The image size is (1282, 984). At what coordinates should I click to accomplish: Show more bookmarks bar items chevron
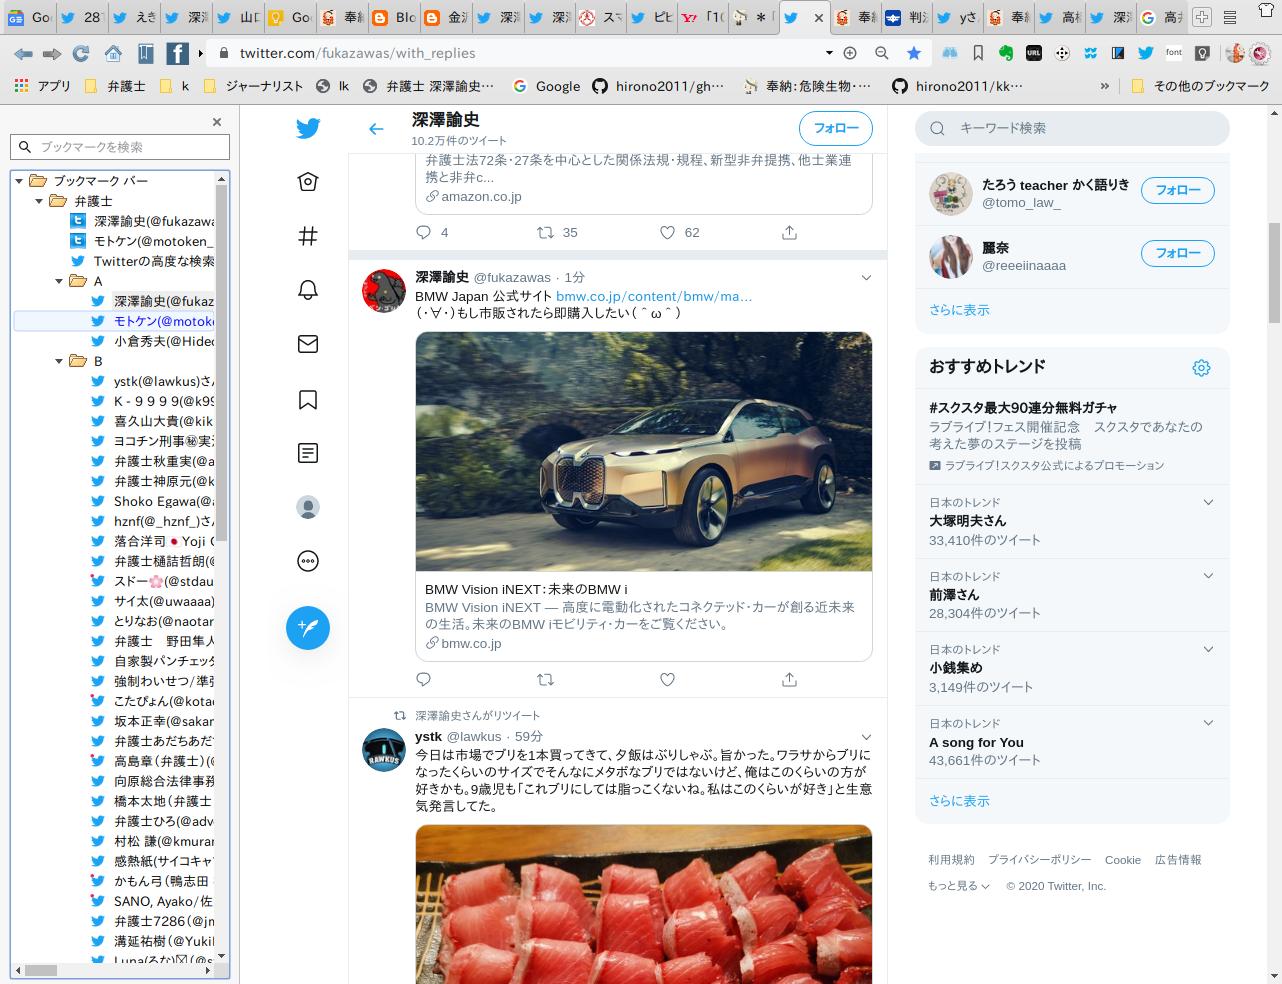point(1104,86)
